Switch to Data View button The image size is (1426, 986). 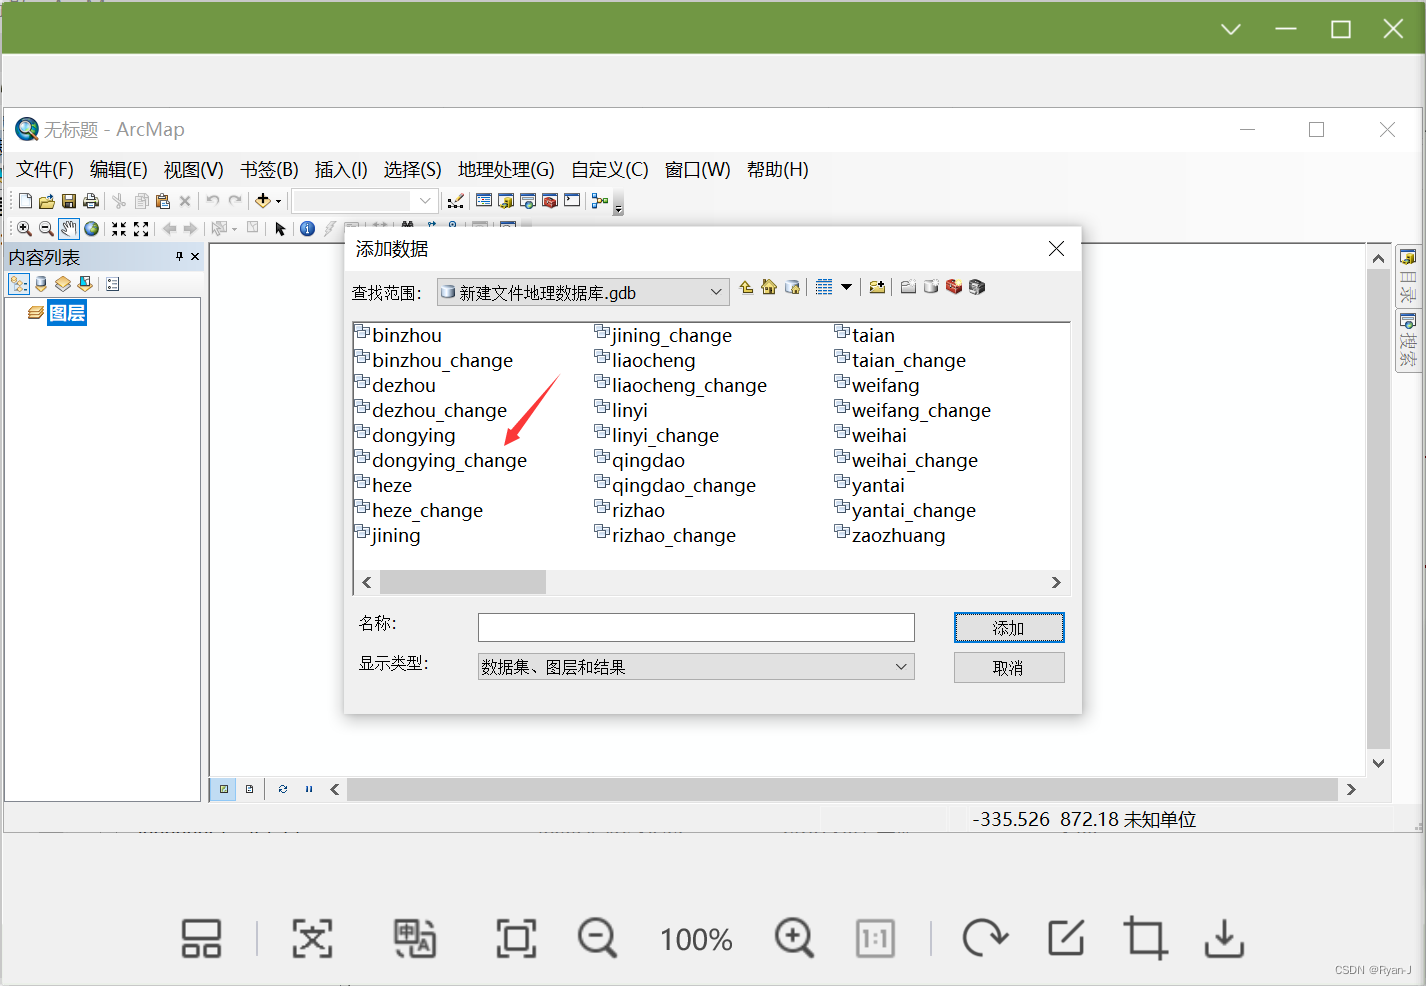click(224, 789)
